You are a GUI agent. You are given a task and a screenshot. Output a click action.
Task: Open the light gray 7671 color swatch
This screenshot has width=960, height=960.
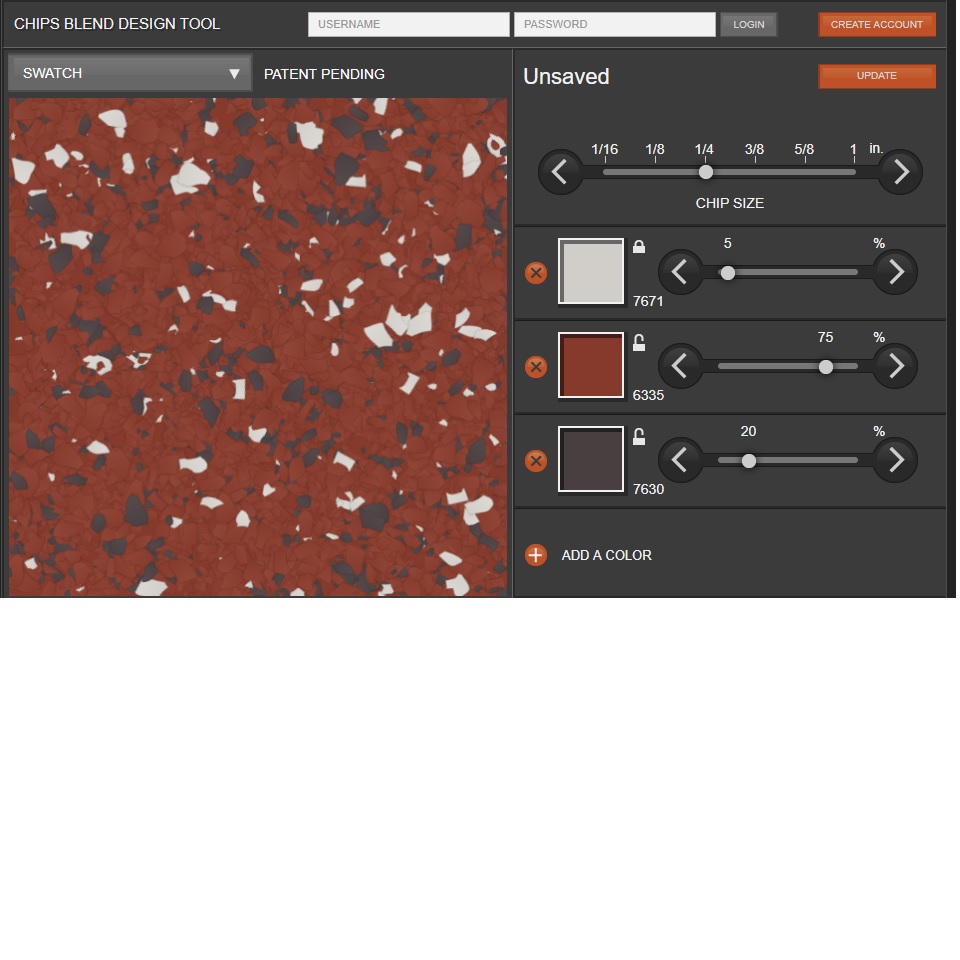click(591, 271)
